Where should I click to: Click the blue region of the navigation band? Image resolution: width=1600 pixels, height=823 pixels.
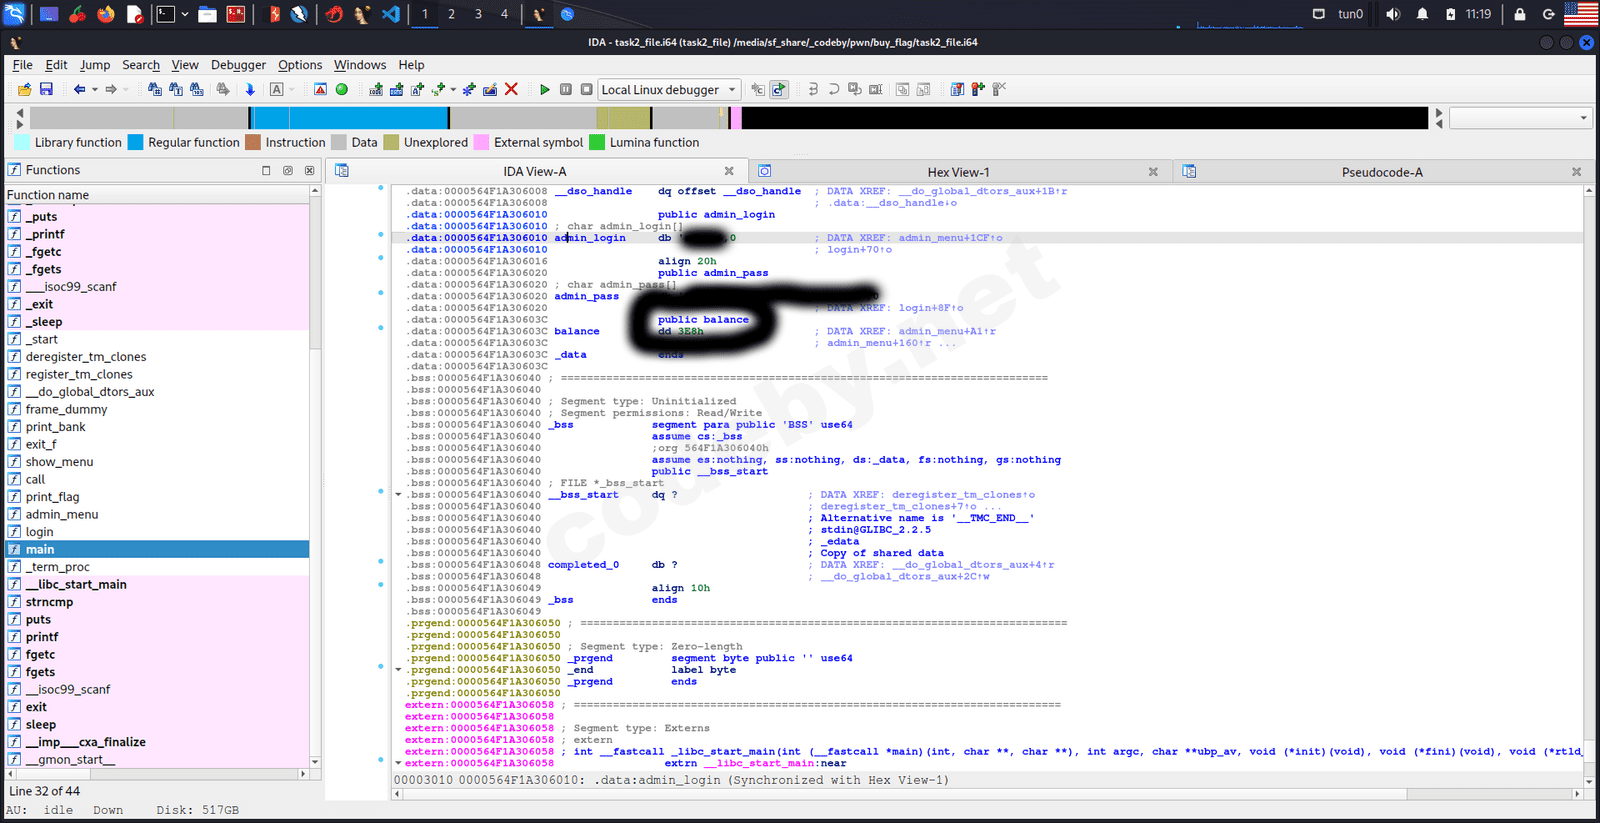[x=350, y=118]
